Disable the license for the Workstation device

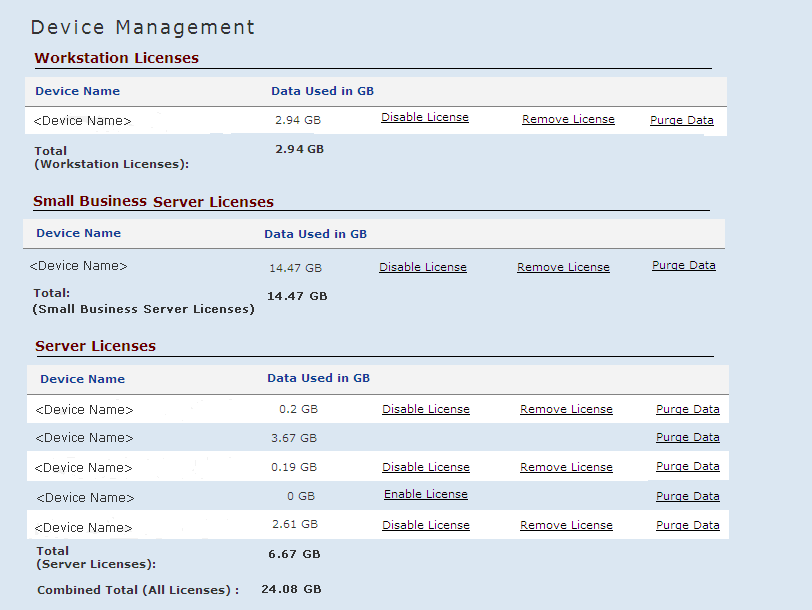click(424, 117)
